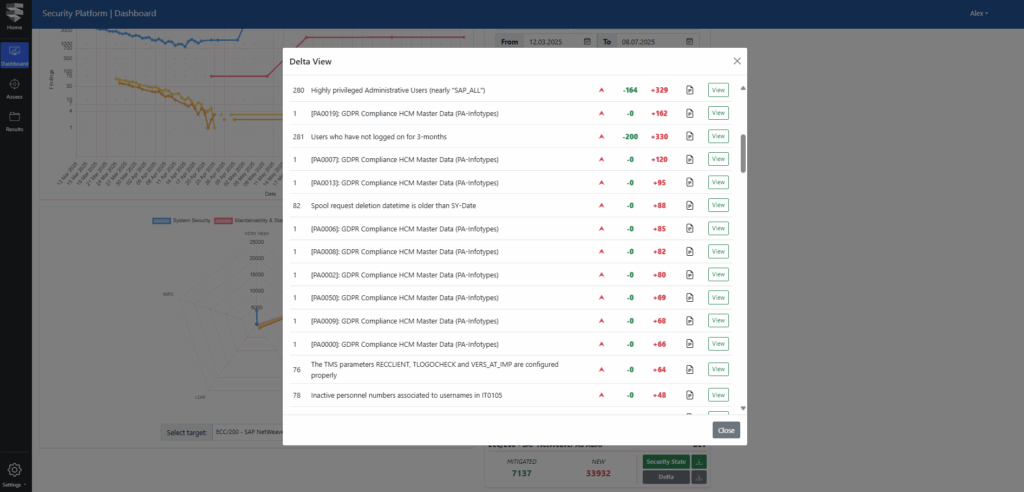Viewport: 1024px width, 492px height.
Task: Select the Dashboard sidebar icon
Action: coord(14,55)
